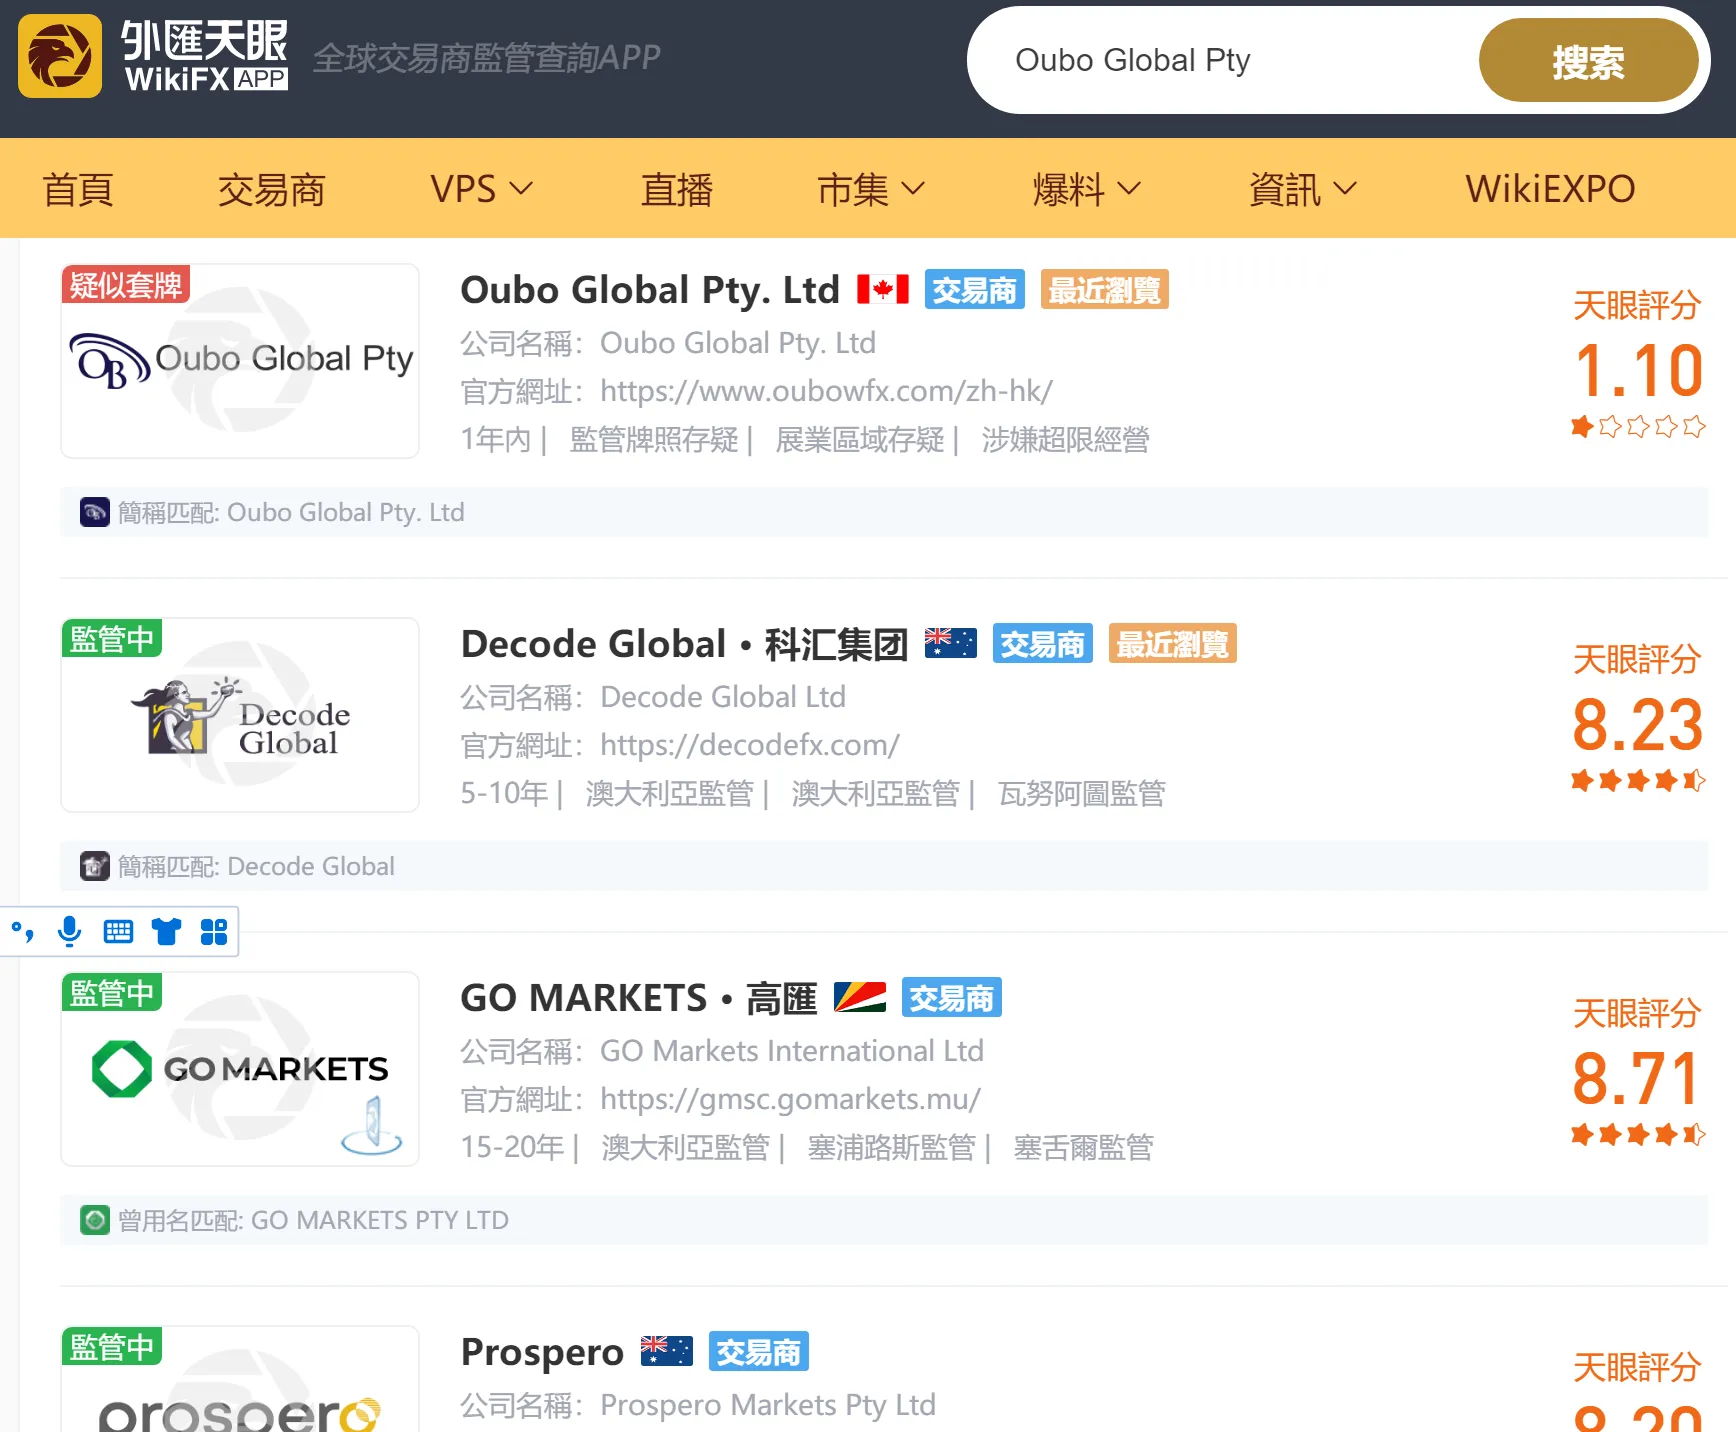Screen dimensions: 1736x1432
Task: Open the 直播 live tab
Action: [x=676, y=189]
